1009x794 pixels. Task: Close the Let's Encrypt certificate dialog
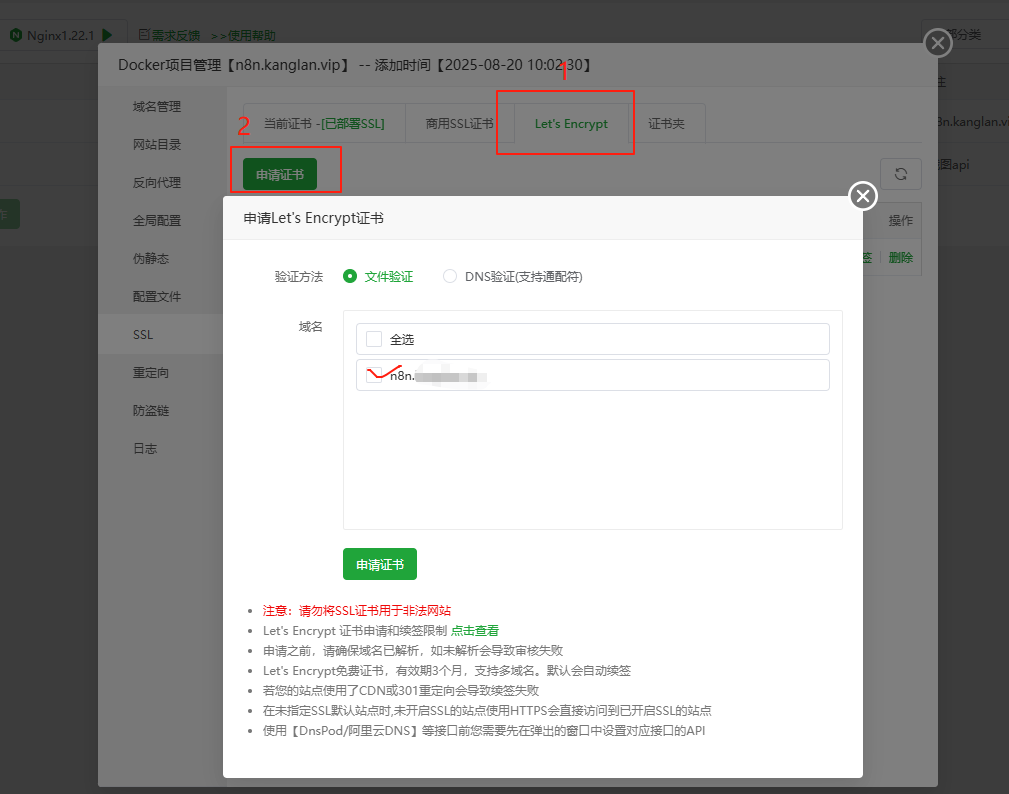click(863, 196)
